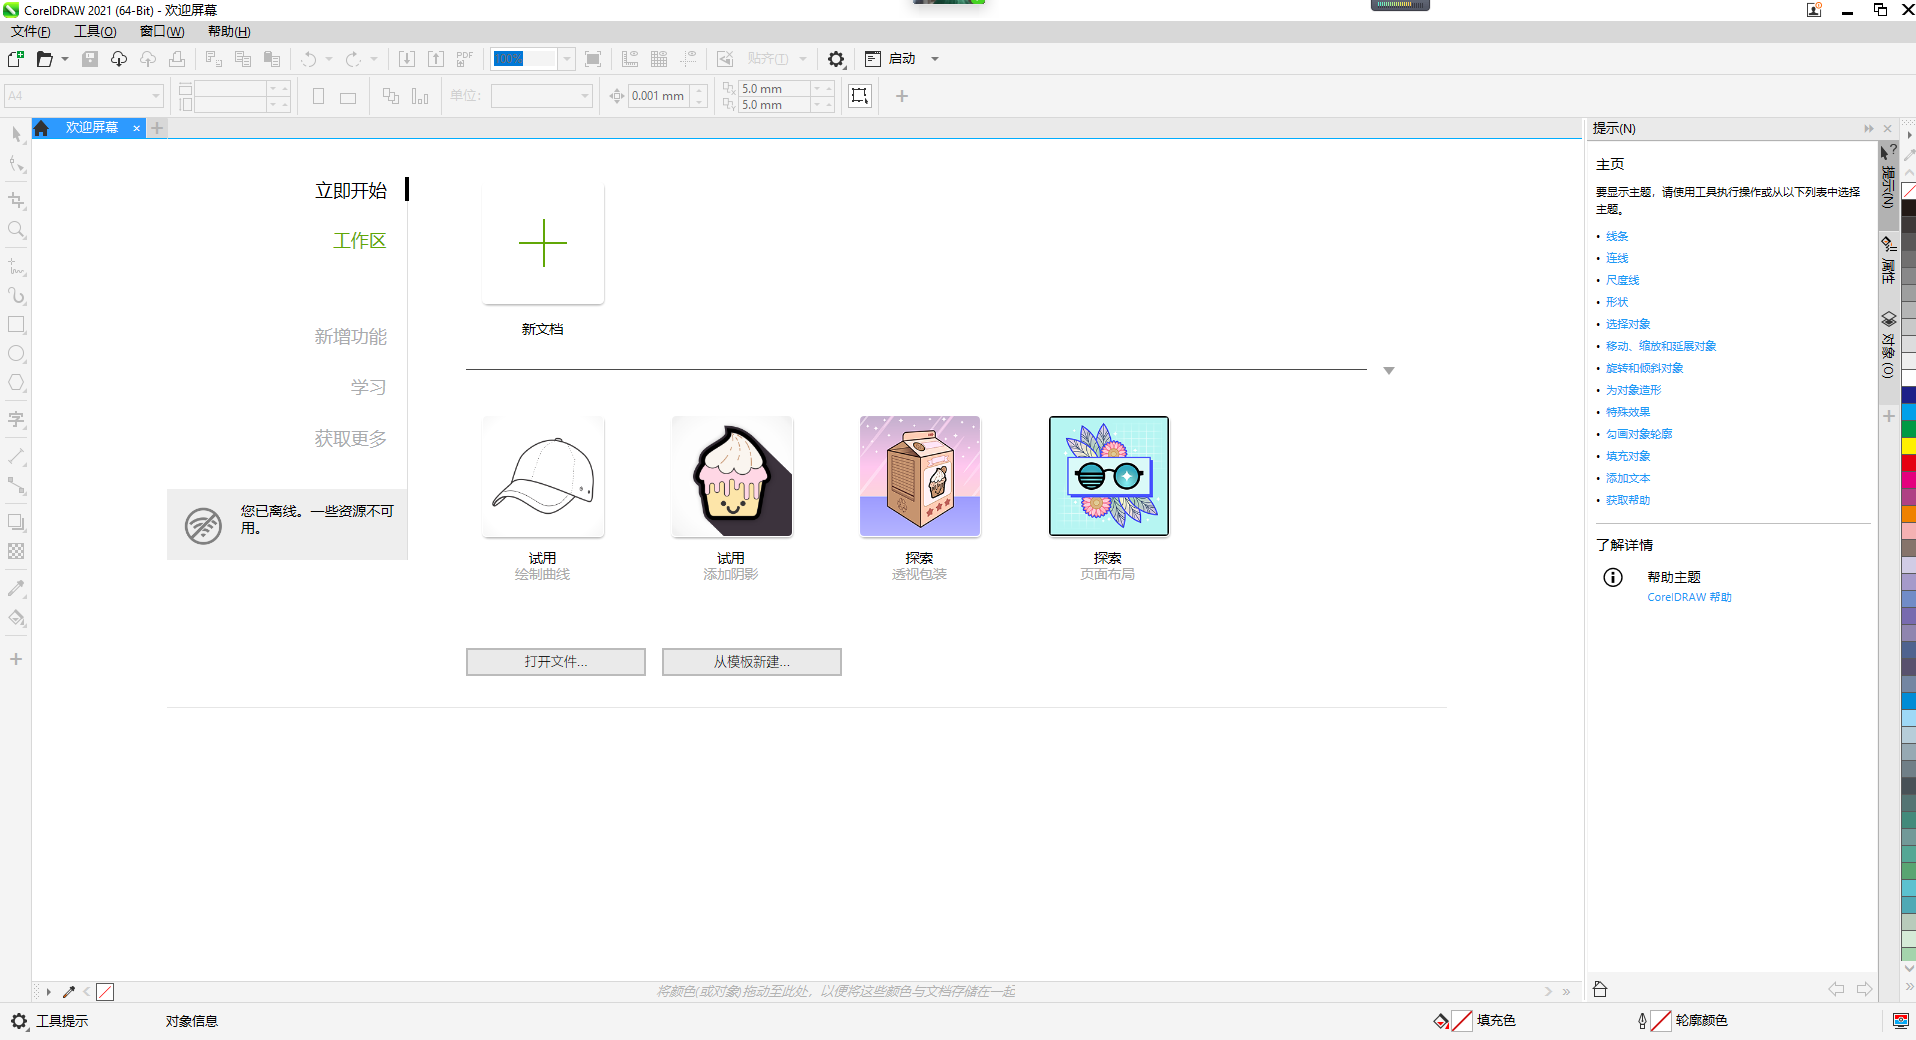This screenshot has height=1040, width=1916.
Task: Select the Rectangle tool
Action: (16, 324)
